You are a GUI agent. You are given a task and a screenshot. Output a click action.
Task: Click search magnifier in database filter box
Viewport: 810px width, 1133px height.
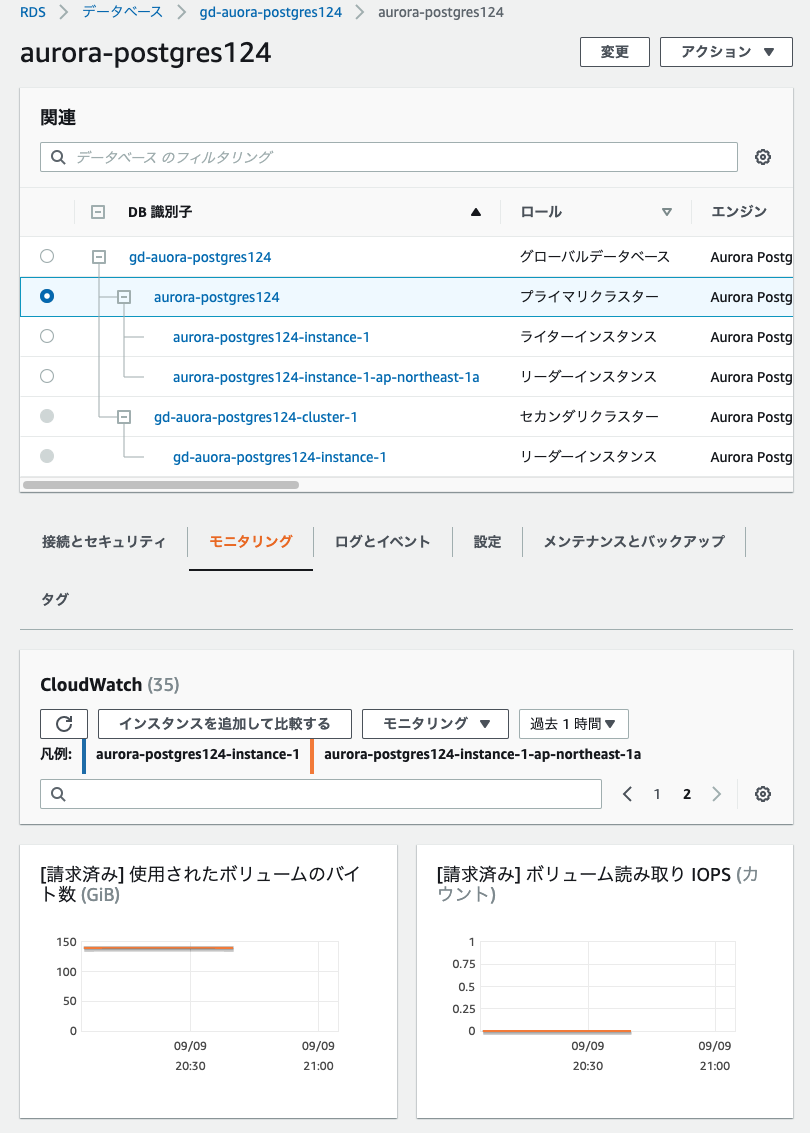[59, 157]
